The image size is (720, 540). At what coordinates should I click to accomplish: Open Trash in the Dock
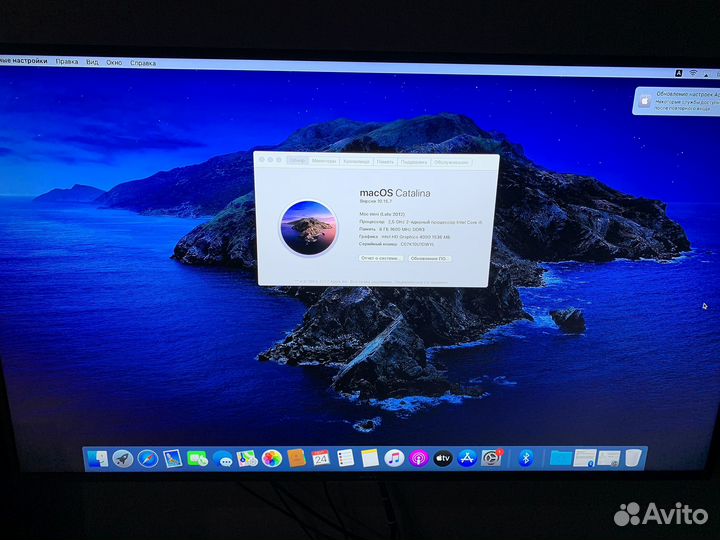pos(633,458)
